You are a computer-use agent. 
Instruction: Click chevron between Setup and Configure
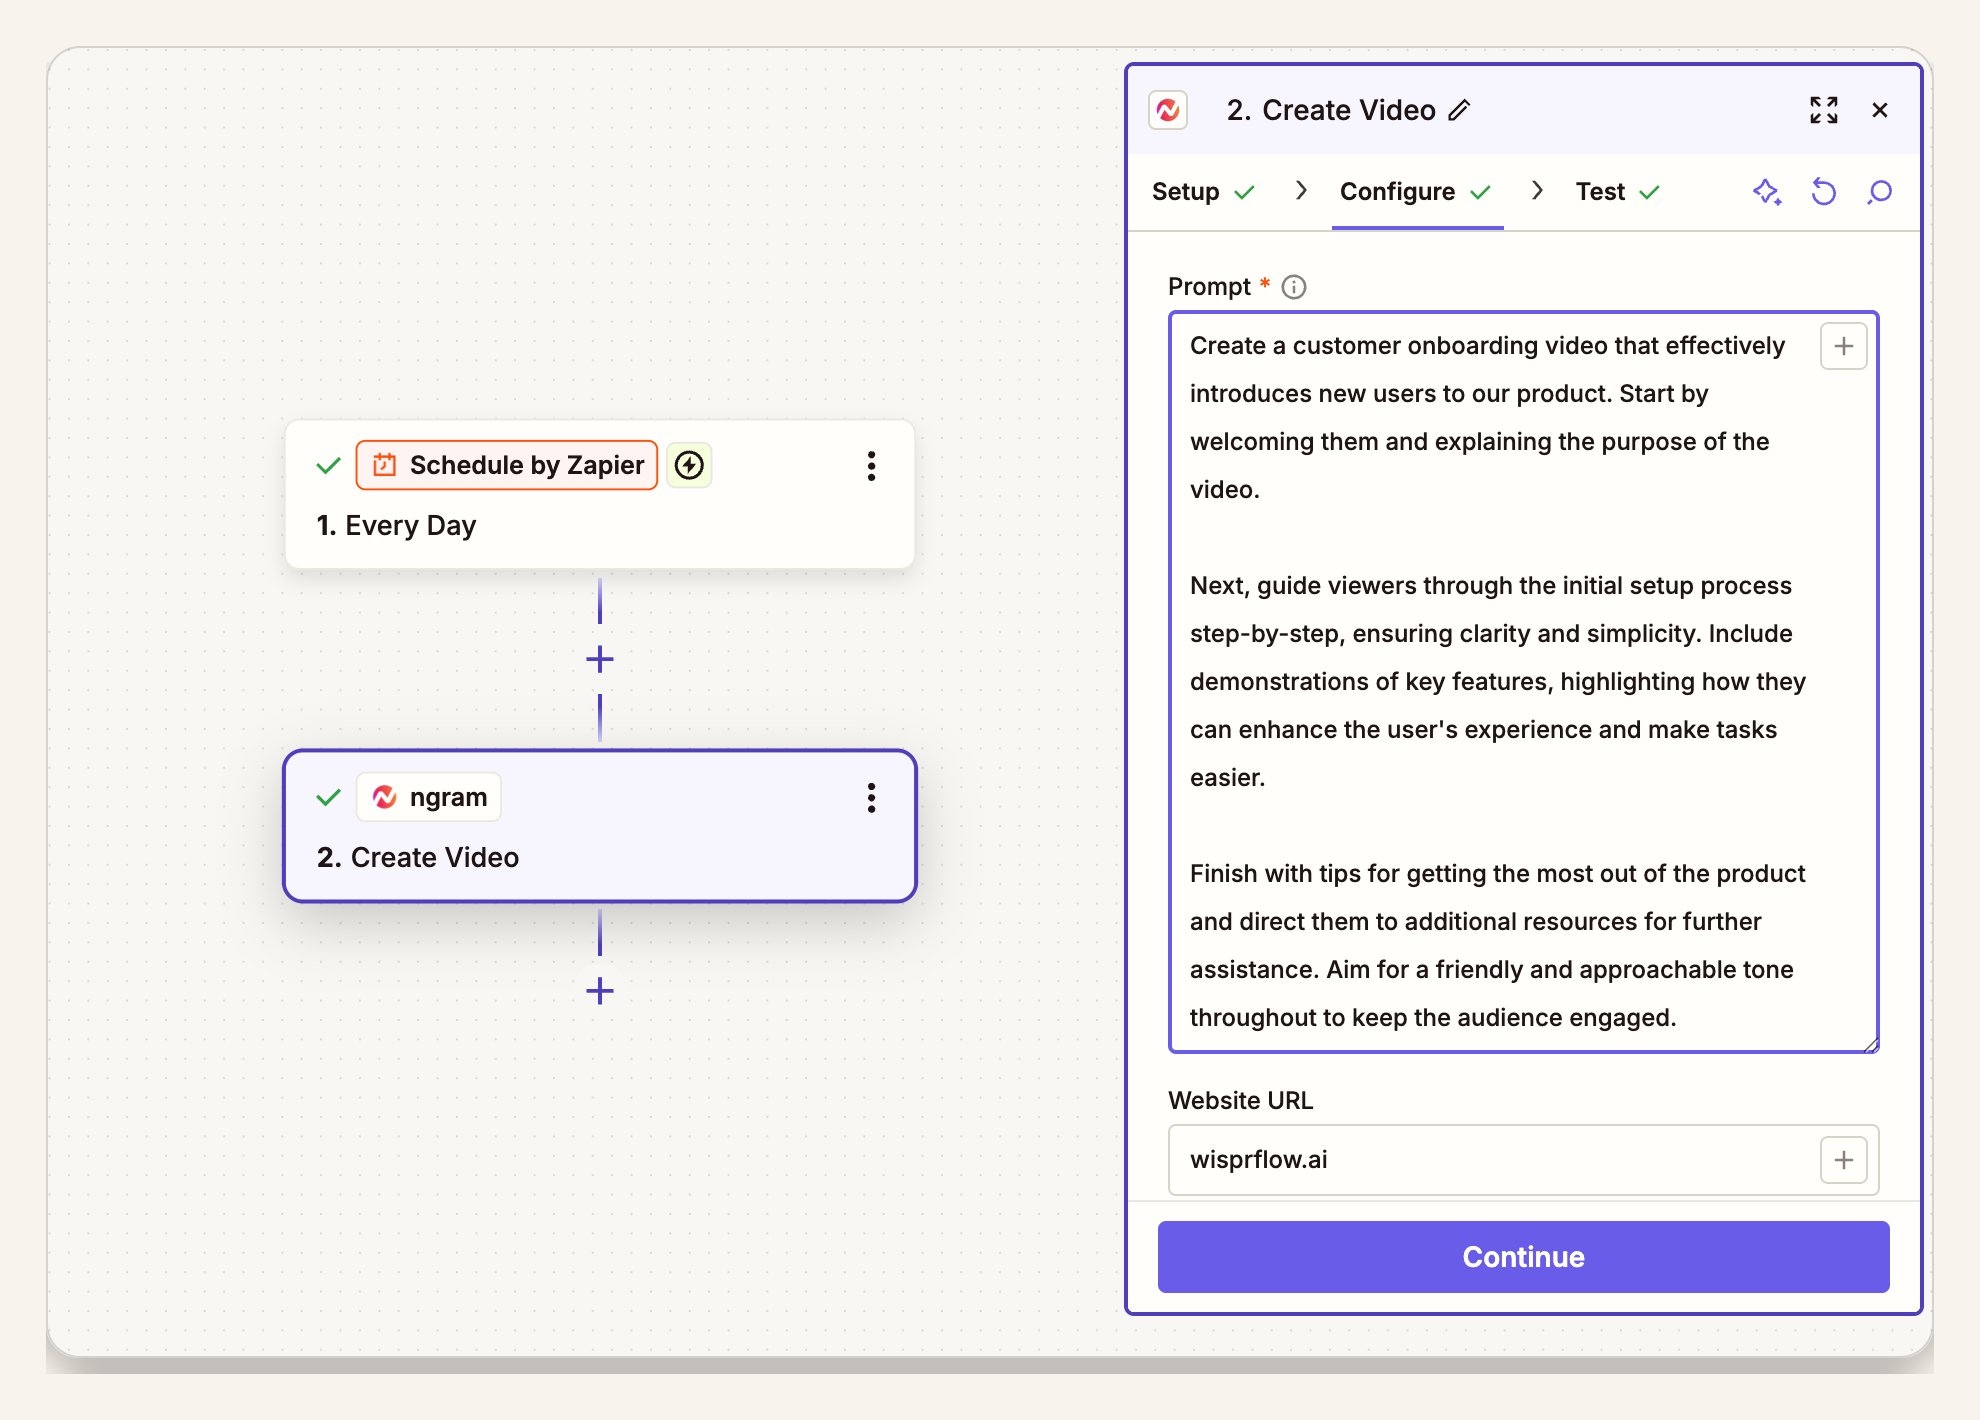tap(1300, 191)
